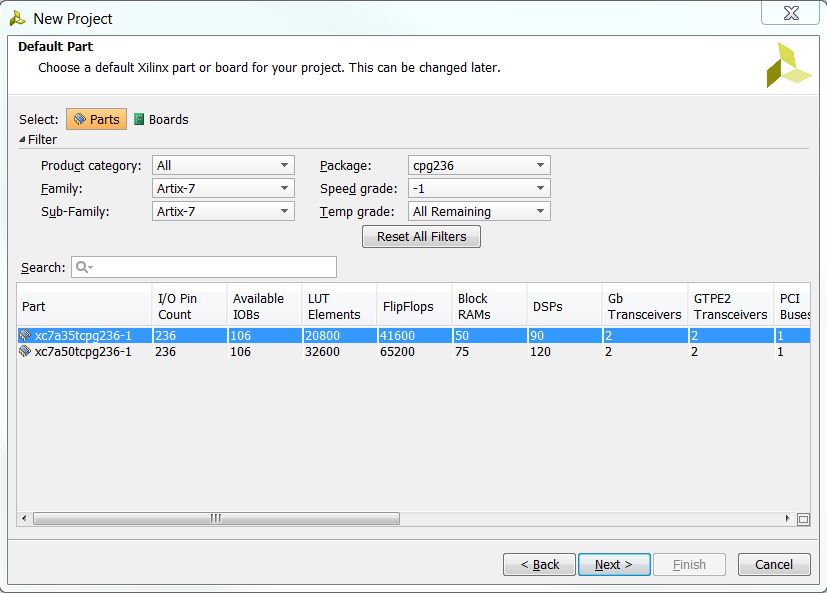
Task: Select the xc7a50tcpg236-1 part row
Action: coord(414,351)
